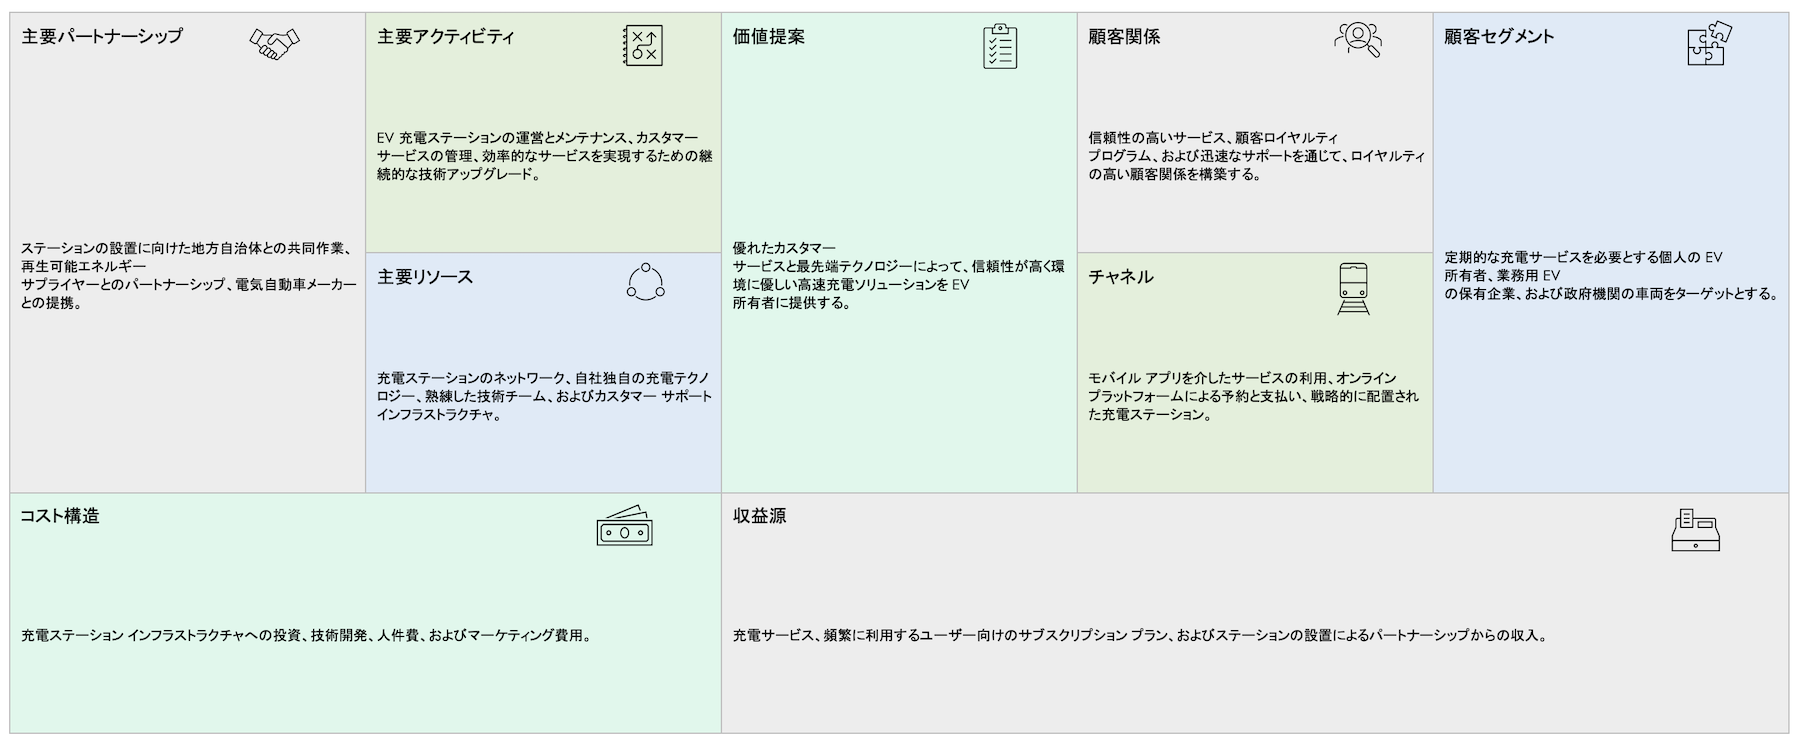Select the activity text starting EV 充電ステーションの運営
The image size is (1800, 743).
coord(545,156)
